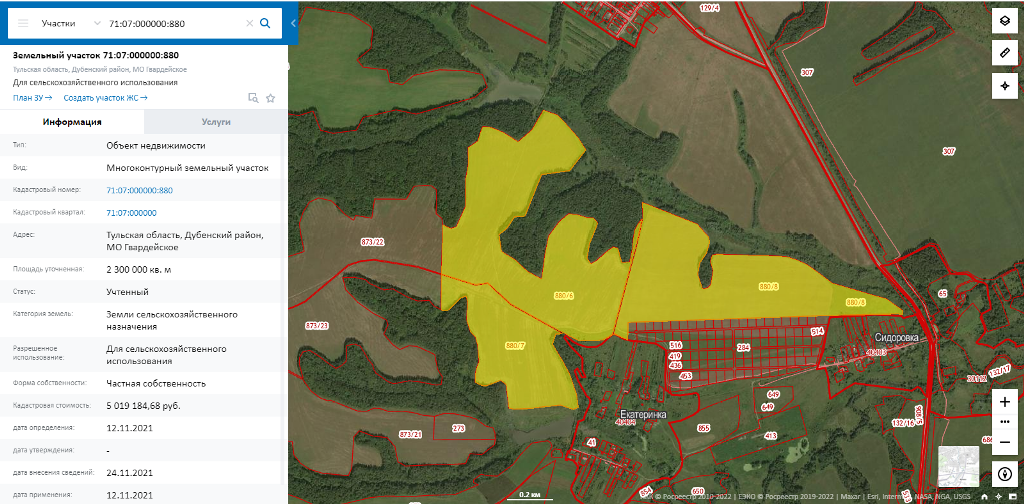
Task: Click the magnifier search icon
Action: [265, 22]
